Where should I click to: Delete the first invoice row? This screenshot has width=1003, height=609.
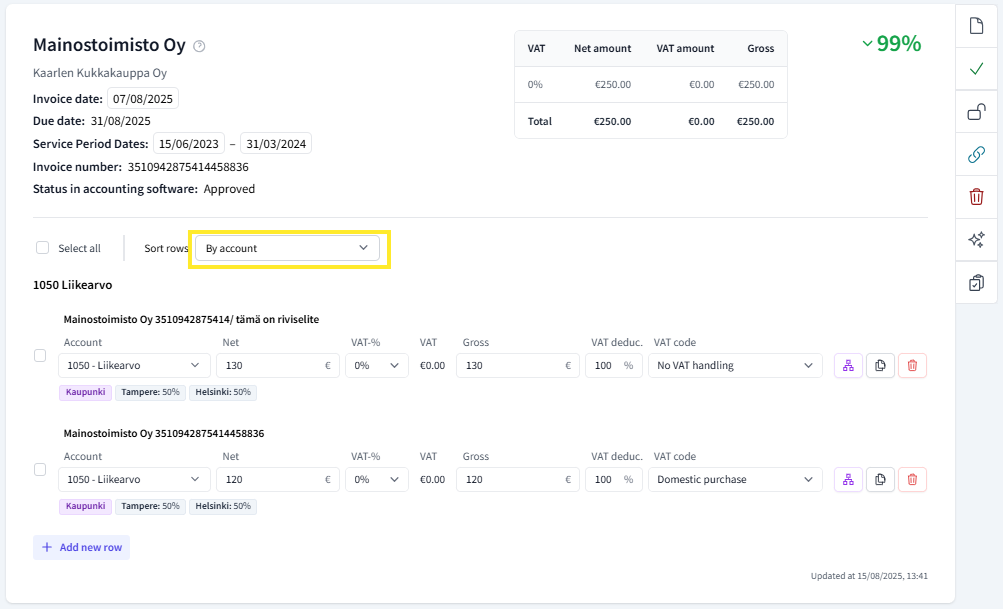click(x=912, y=366)
